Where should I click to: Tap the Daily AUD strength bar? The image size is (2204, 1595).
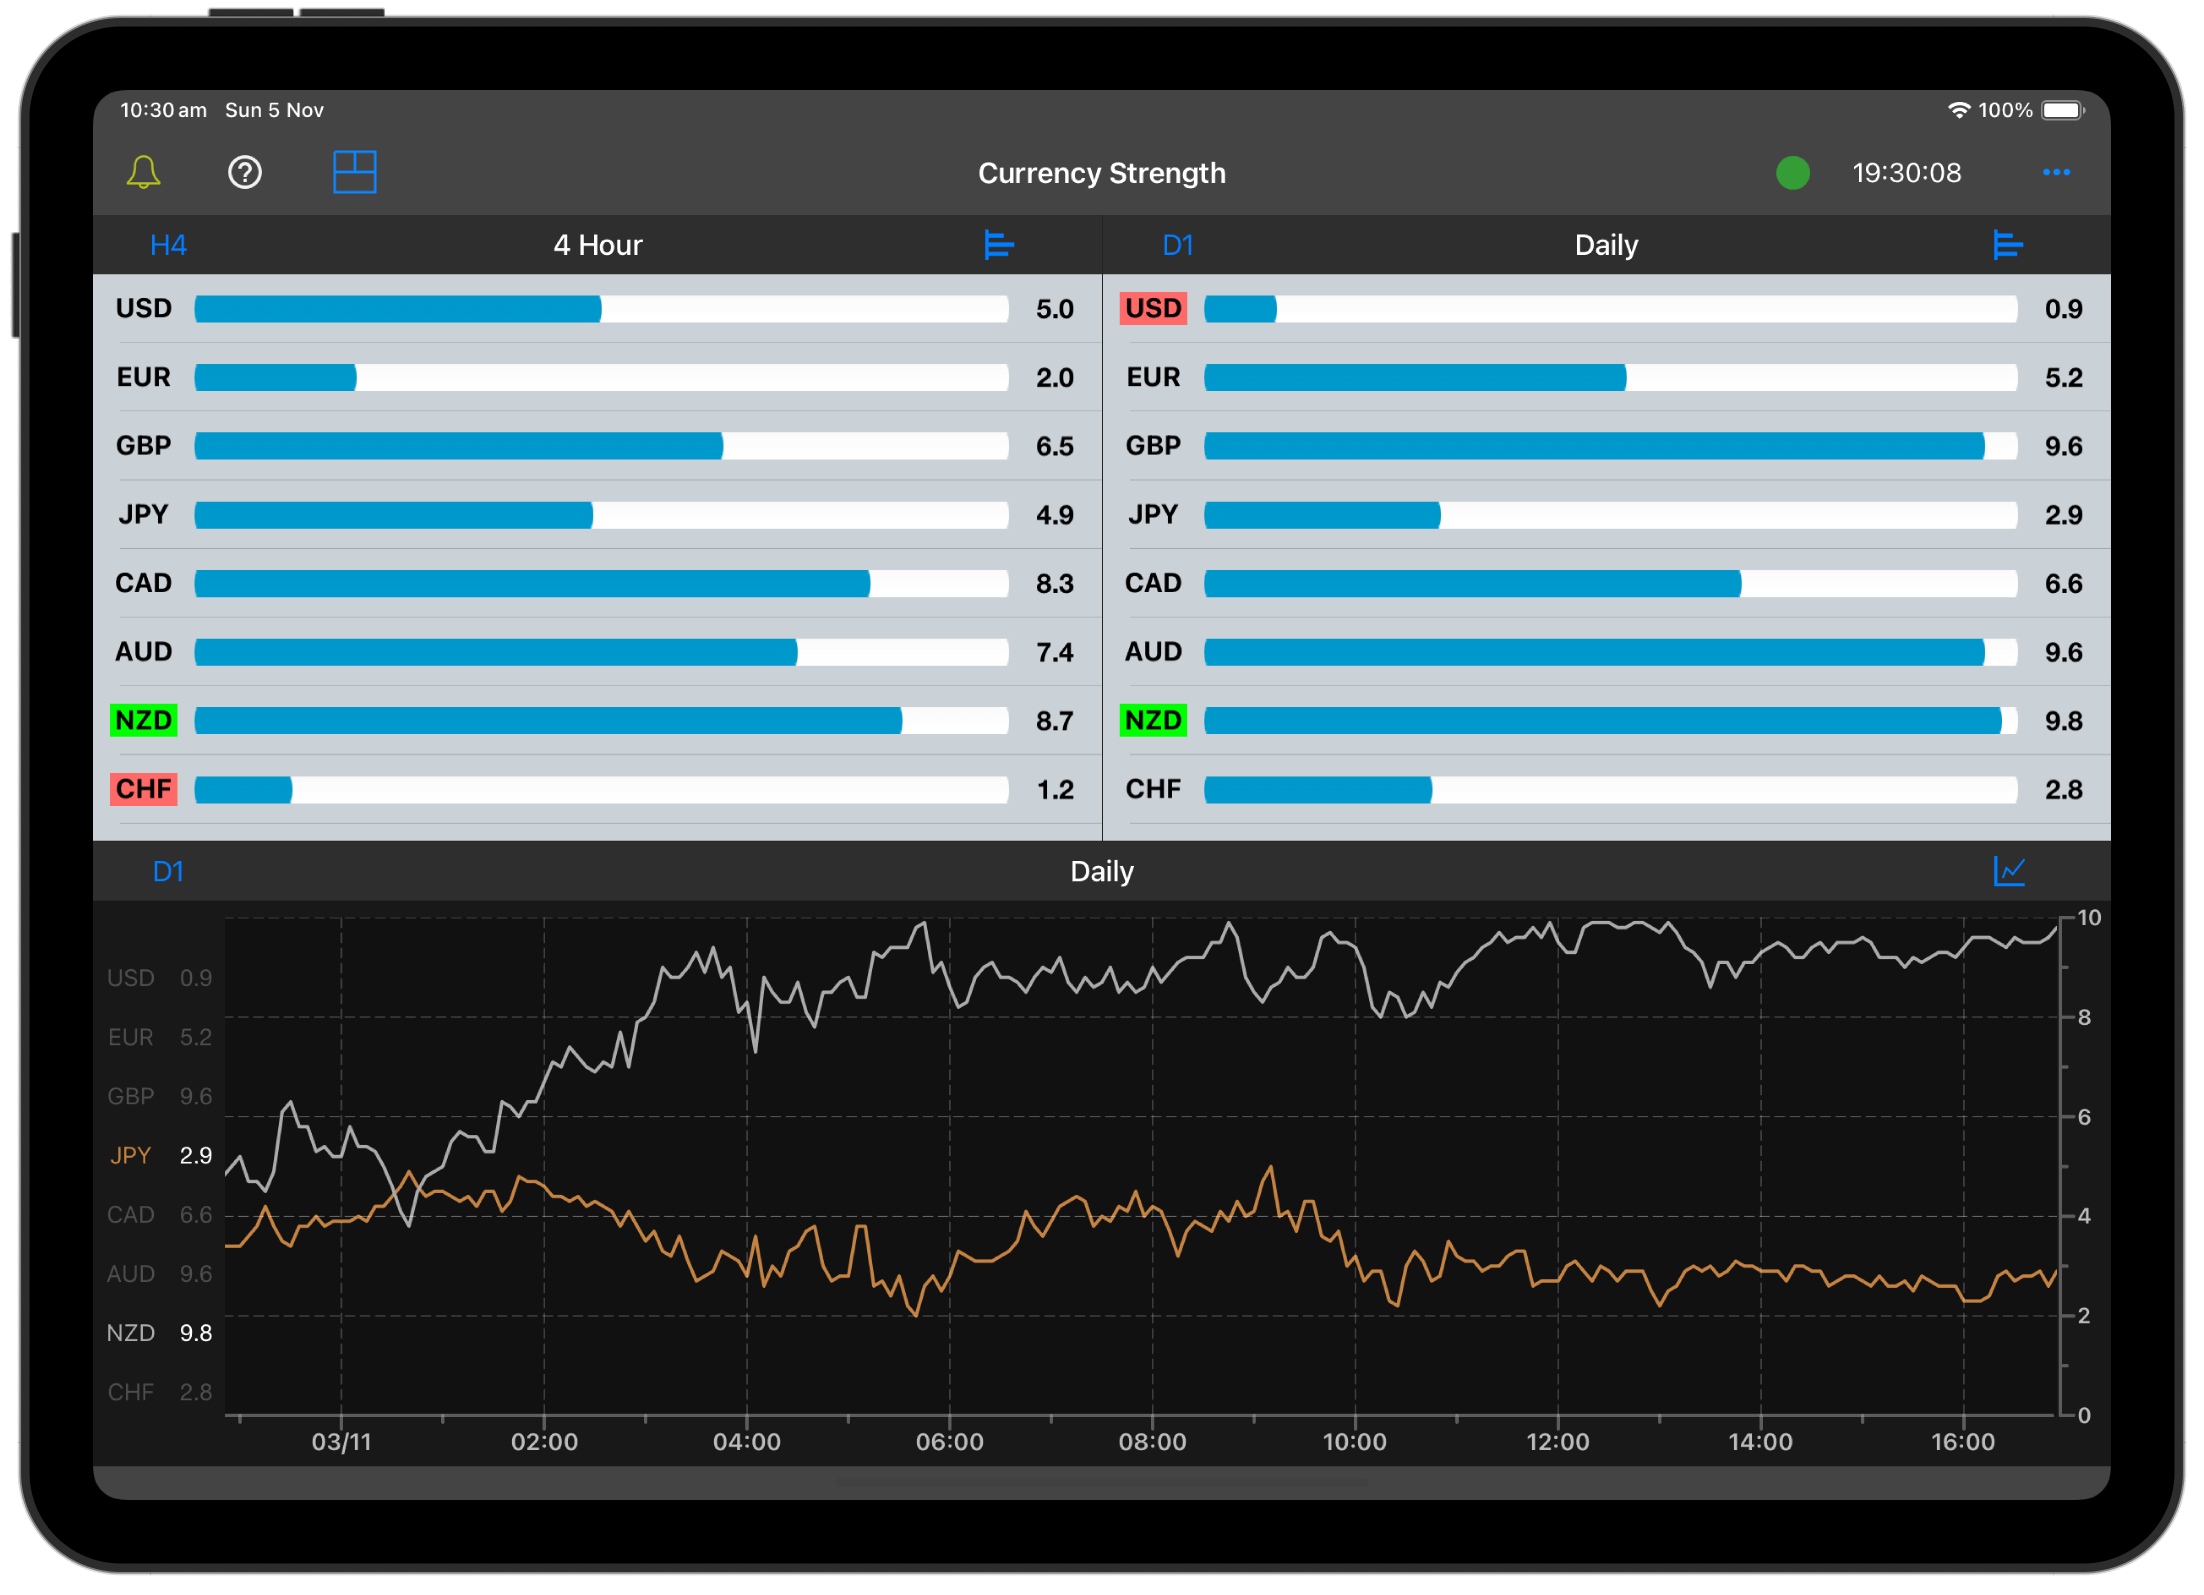coord(1610,652)
